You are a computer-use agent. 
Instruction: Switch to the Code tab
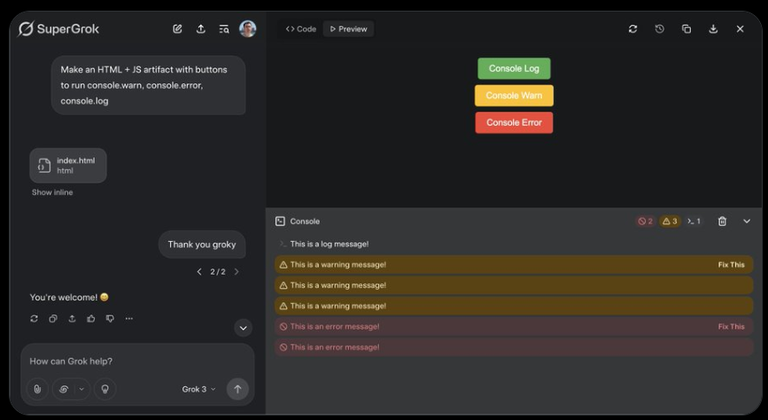(x=301, y=29)
